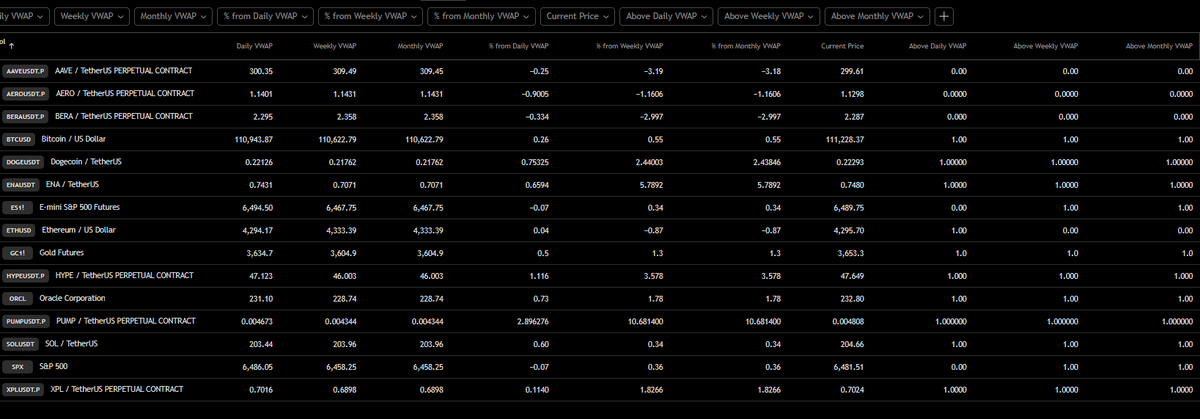Select the SOL / TetherUS row name
This screenshot has width=1200, height=419.
point(73,343)
